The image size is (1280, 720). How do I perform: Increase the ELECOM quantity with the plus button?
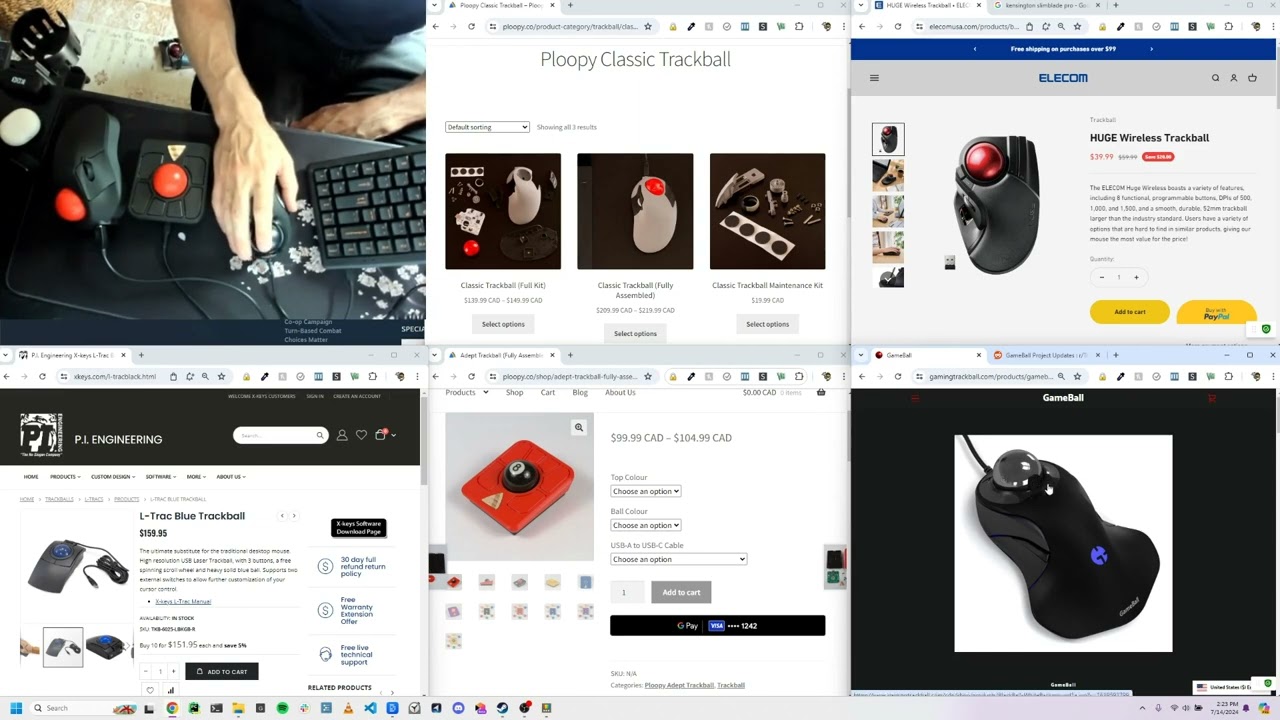[1136, 277]
